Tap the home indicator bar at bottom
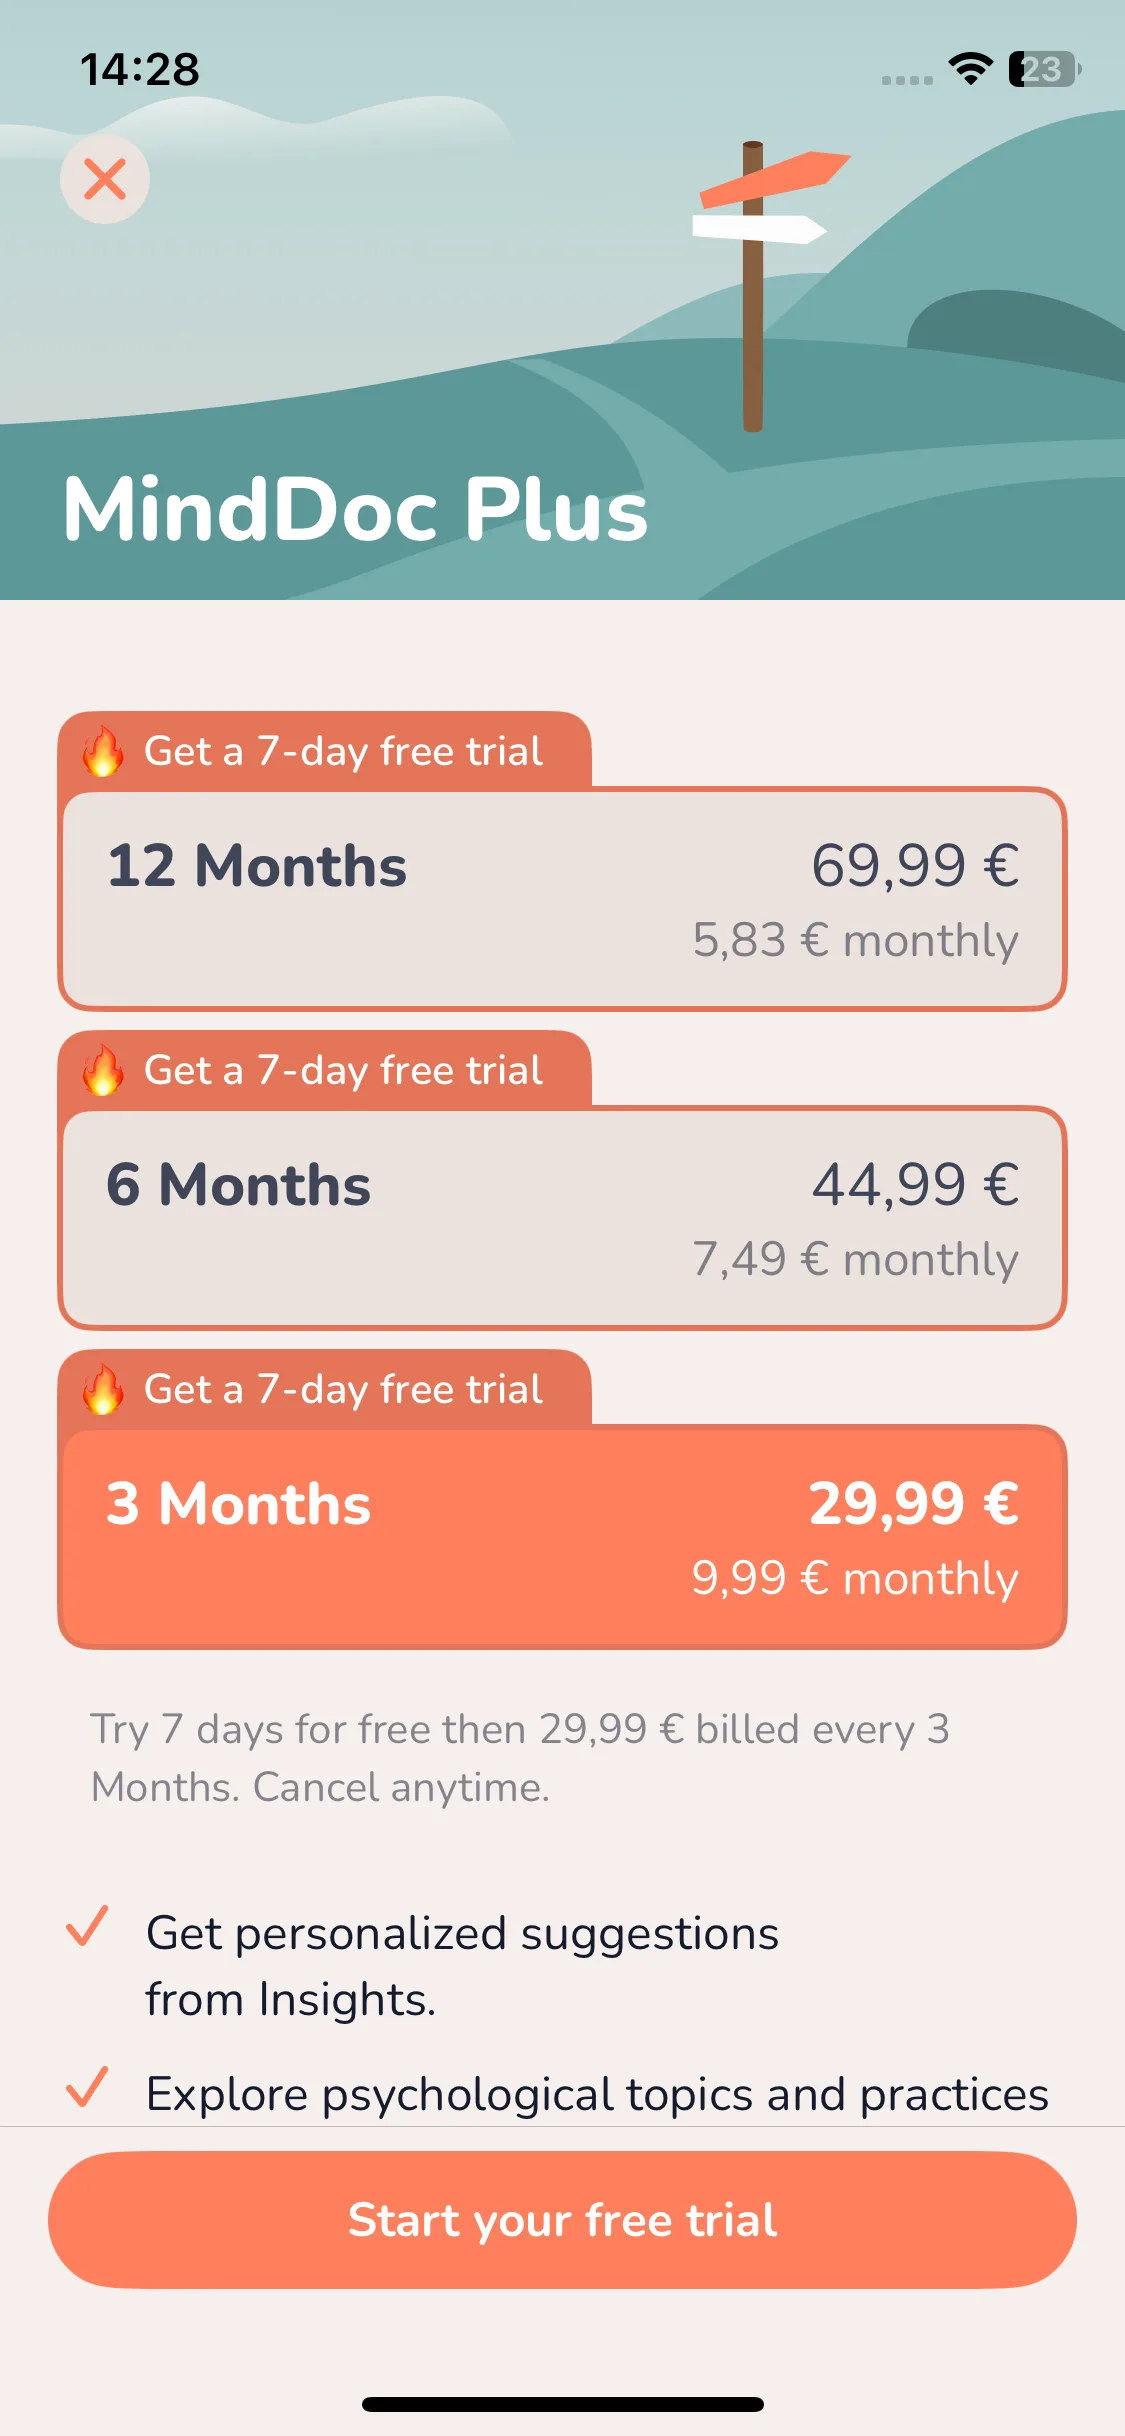Viewport: 1125px width, 2436px height. [563, 2404]
